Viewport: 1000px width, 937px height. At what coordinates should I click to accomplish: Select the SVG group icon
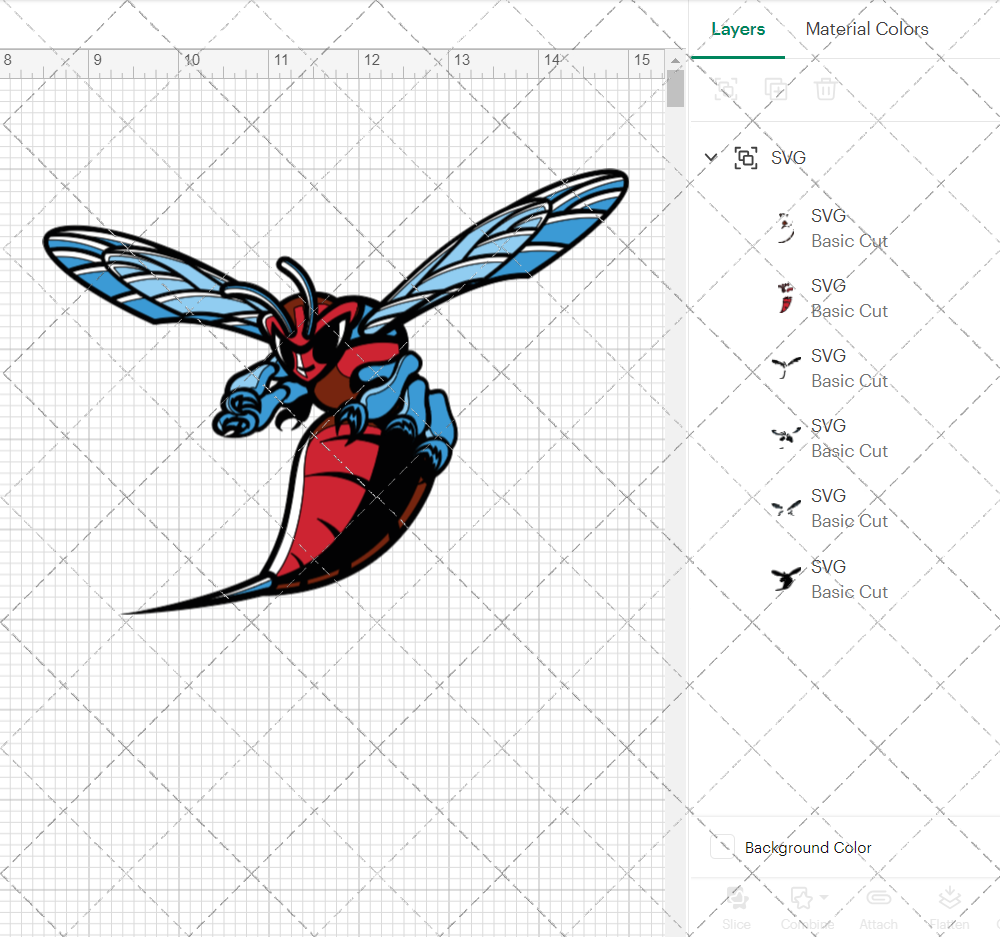point(746,158)
